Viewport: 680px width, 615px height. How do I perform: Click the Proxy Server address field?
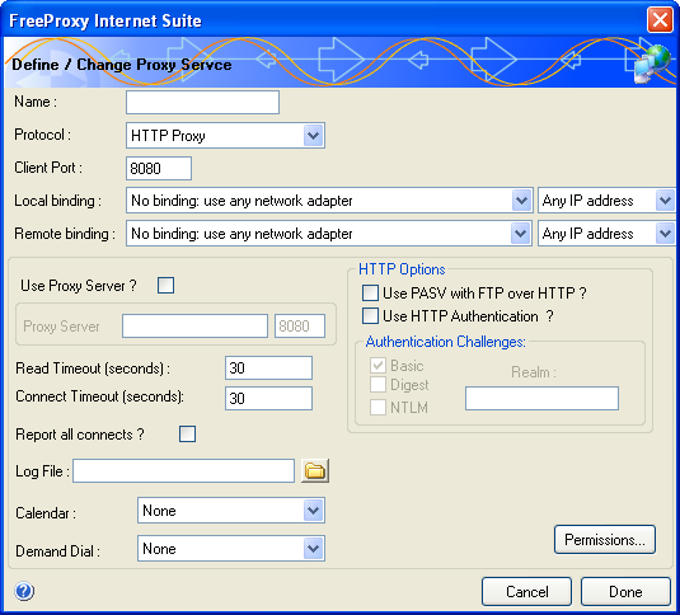click(195, 326)
